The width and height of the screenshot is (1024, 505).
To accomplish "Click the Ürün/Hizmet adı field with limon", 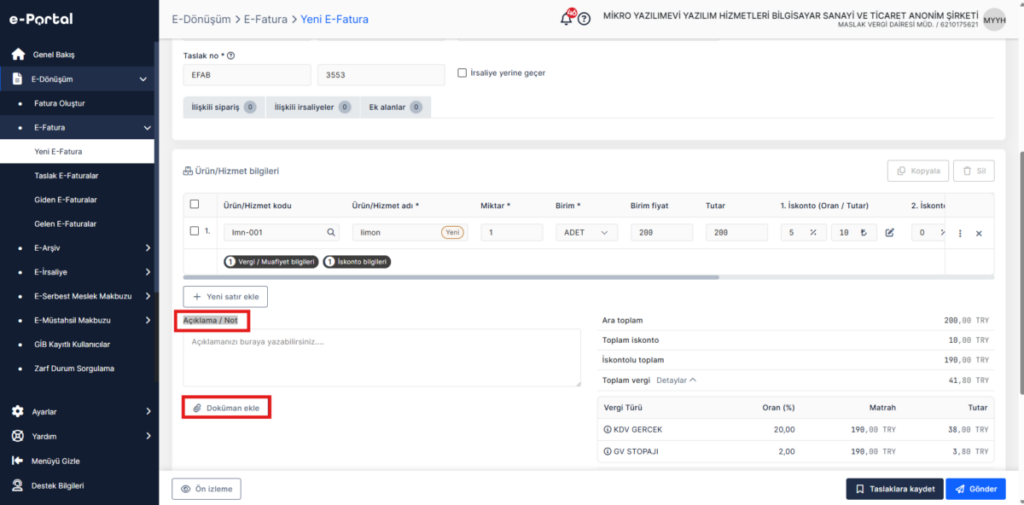I will tap(410, 233).
